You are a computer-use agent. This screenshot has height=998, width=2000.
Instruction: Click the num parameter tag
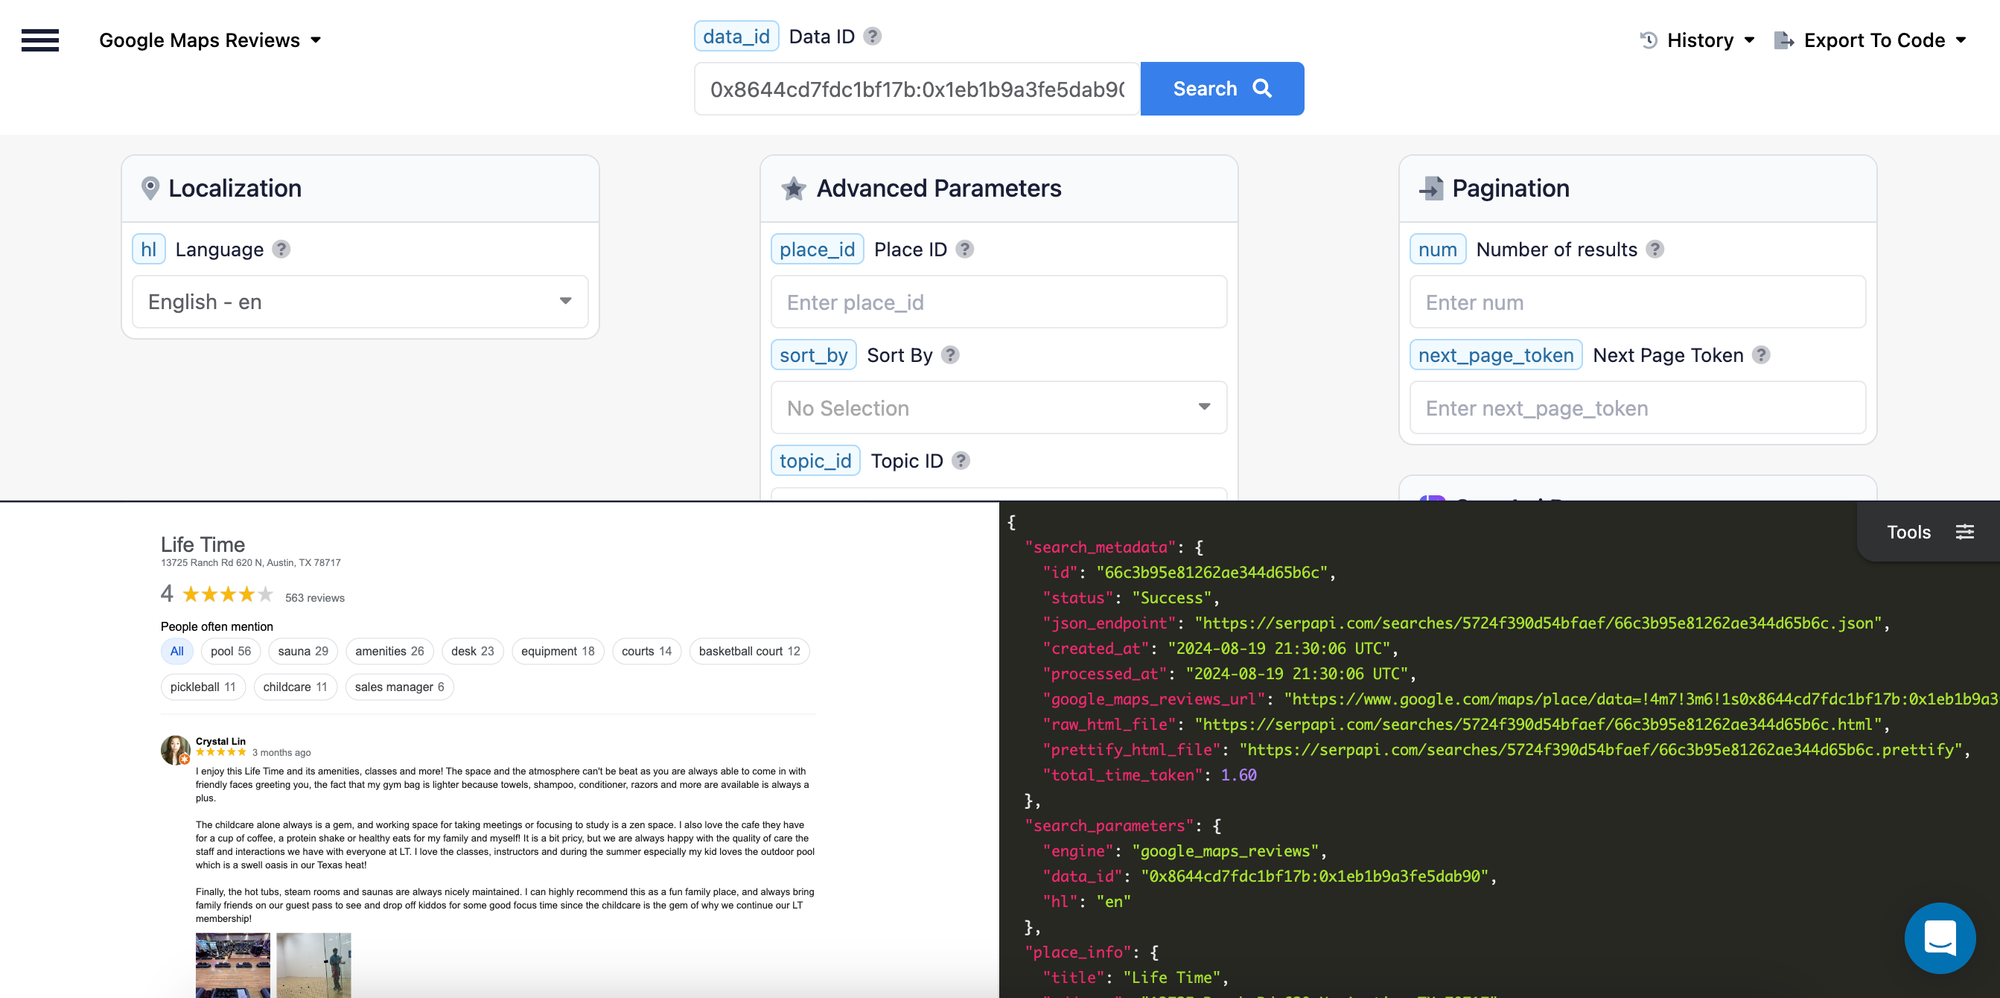point(1438,249)
